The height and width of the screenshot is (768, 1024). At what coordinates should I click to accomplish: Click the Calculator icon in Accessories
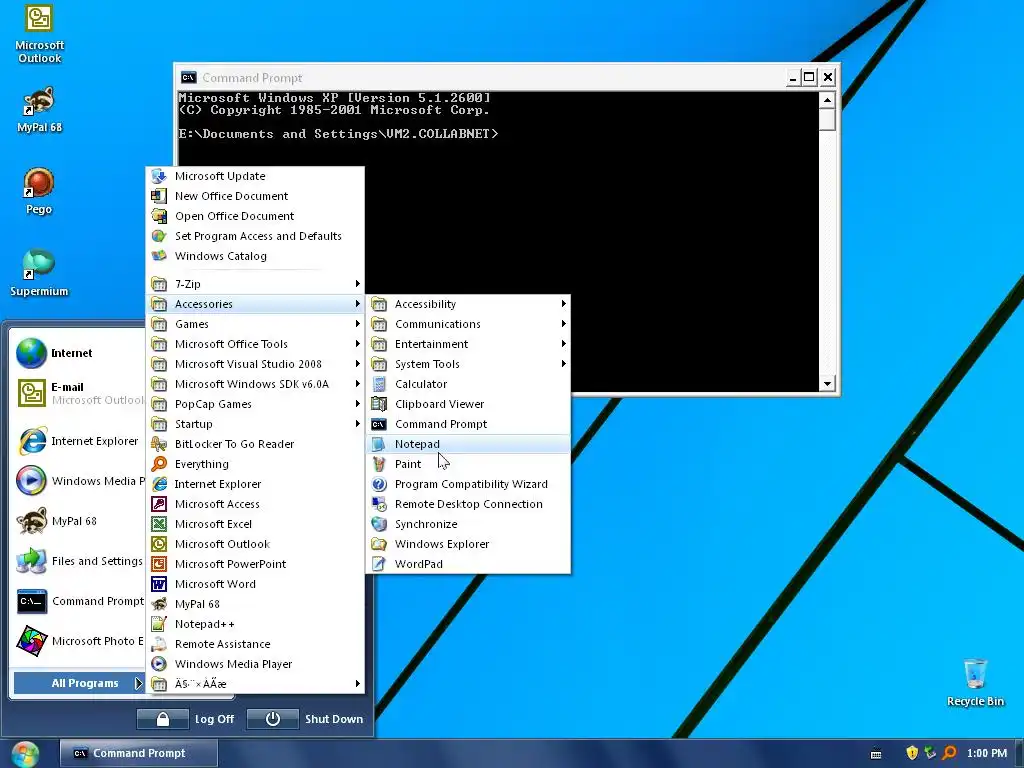379,384
